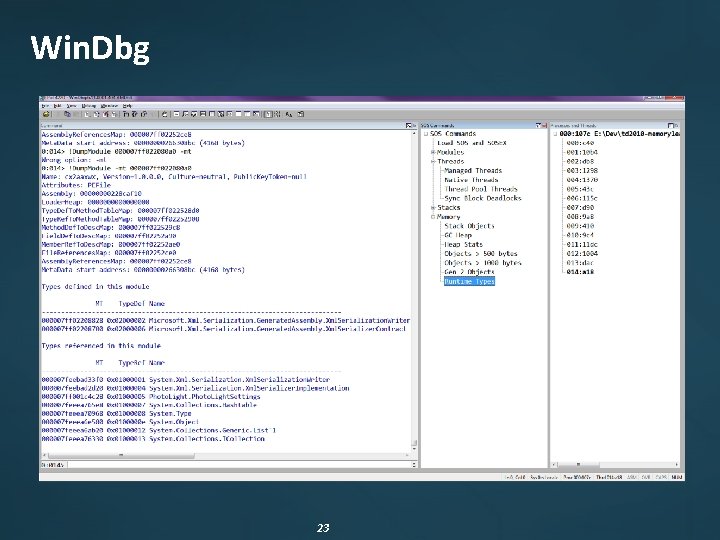
Task: Select Managed Threads in SOS tree
Action: pos(473,170)
